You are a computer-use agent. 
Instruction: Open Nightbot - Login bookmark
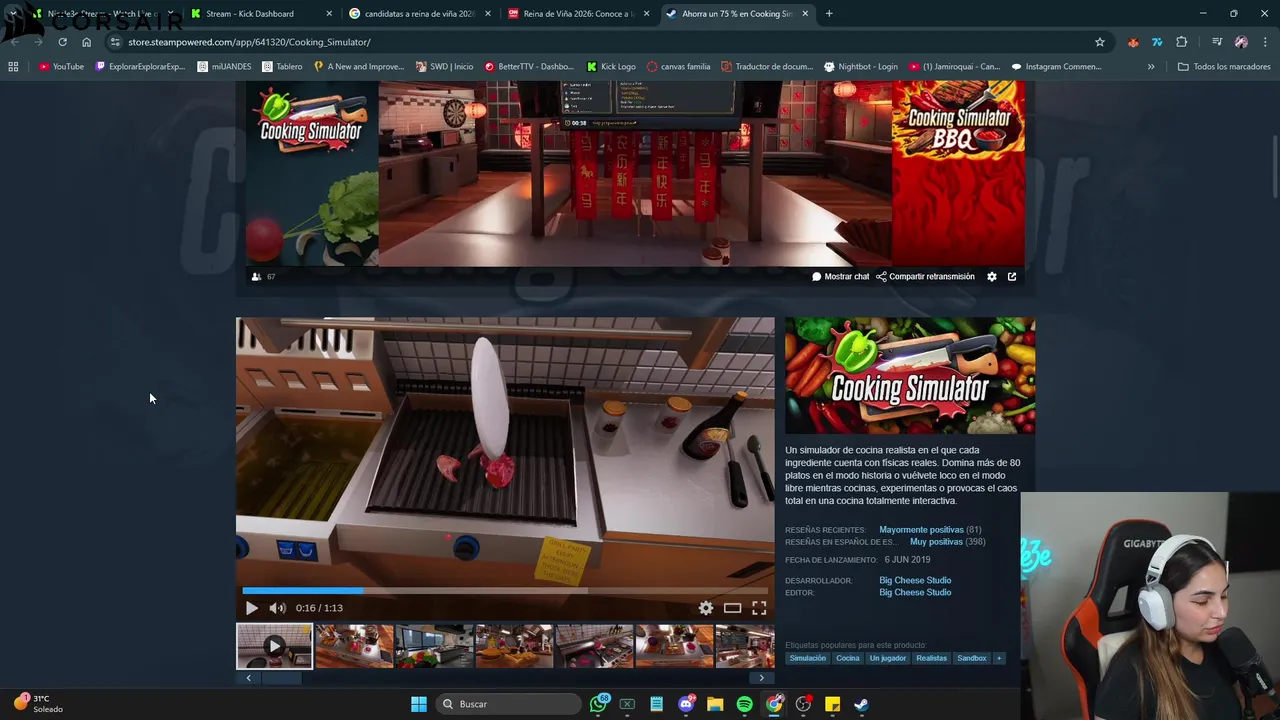pyautogui.click(x=860, y=67)
